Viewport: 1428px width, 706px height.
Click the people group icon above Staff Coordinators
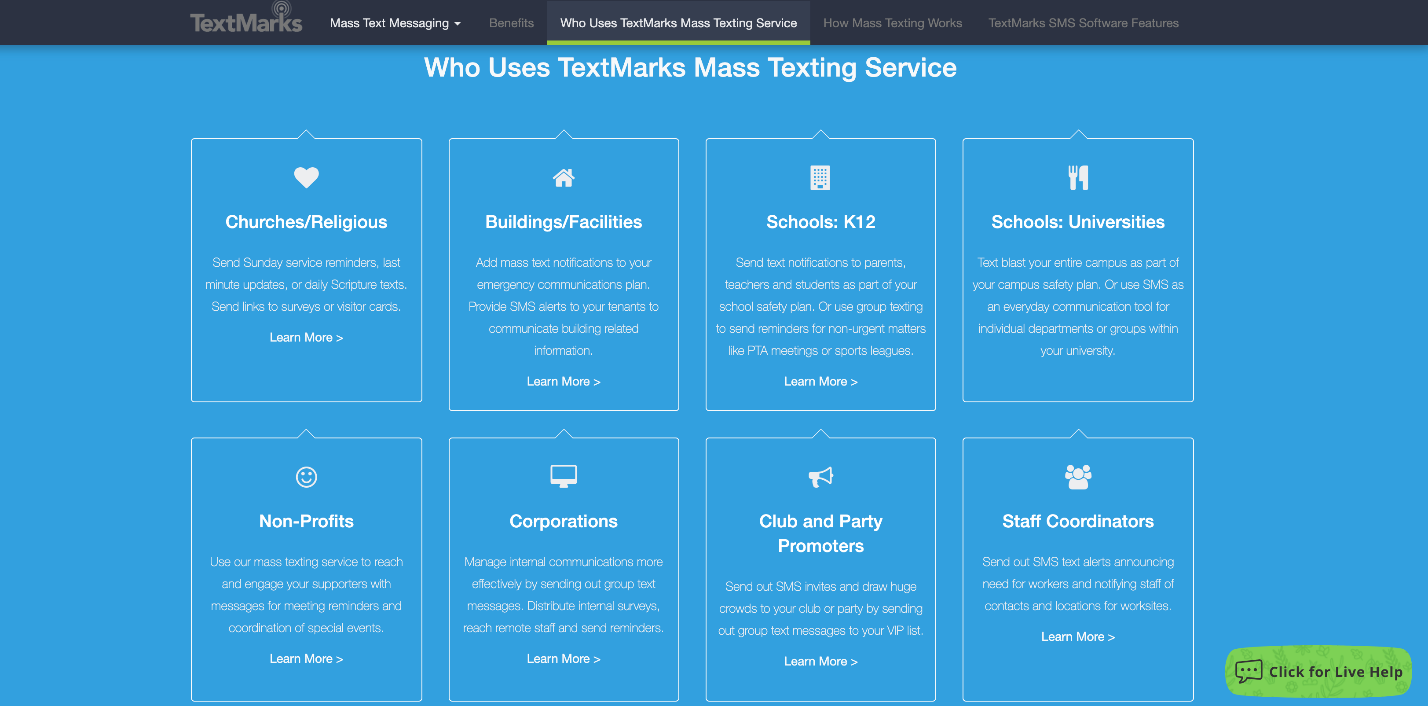[1078, 477]
